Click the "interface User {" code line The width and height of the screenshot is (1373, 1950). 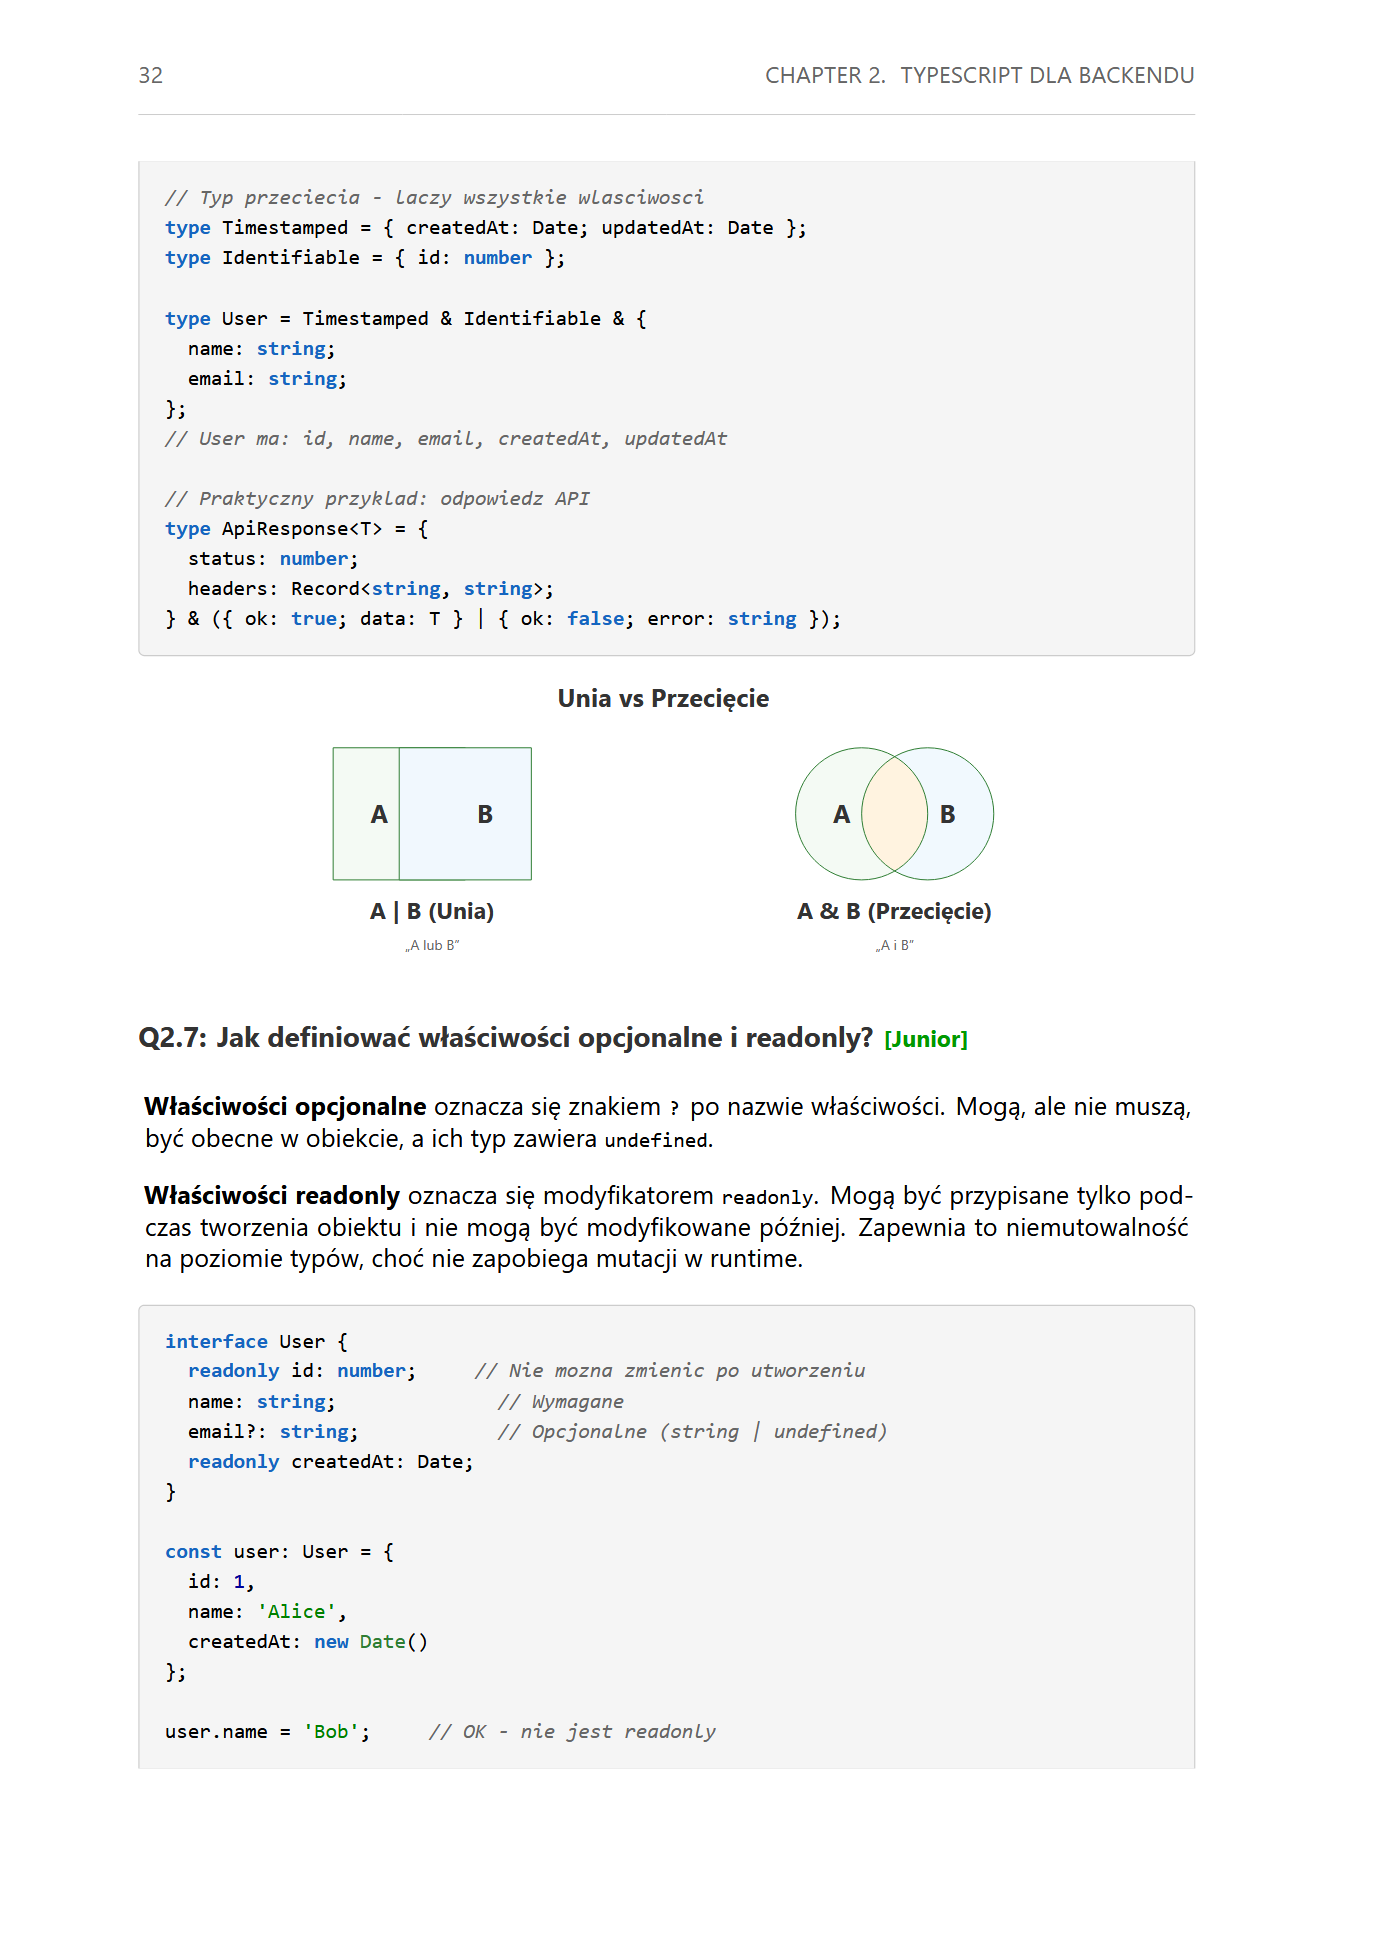point(256,1342)
